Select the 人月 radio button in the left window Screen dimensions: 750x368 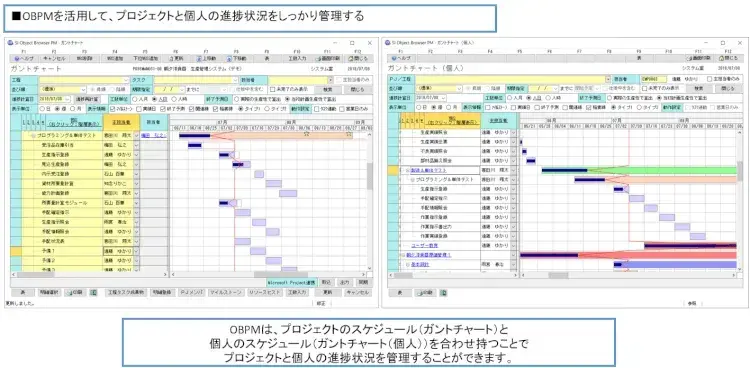tap(135, 99)
